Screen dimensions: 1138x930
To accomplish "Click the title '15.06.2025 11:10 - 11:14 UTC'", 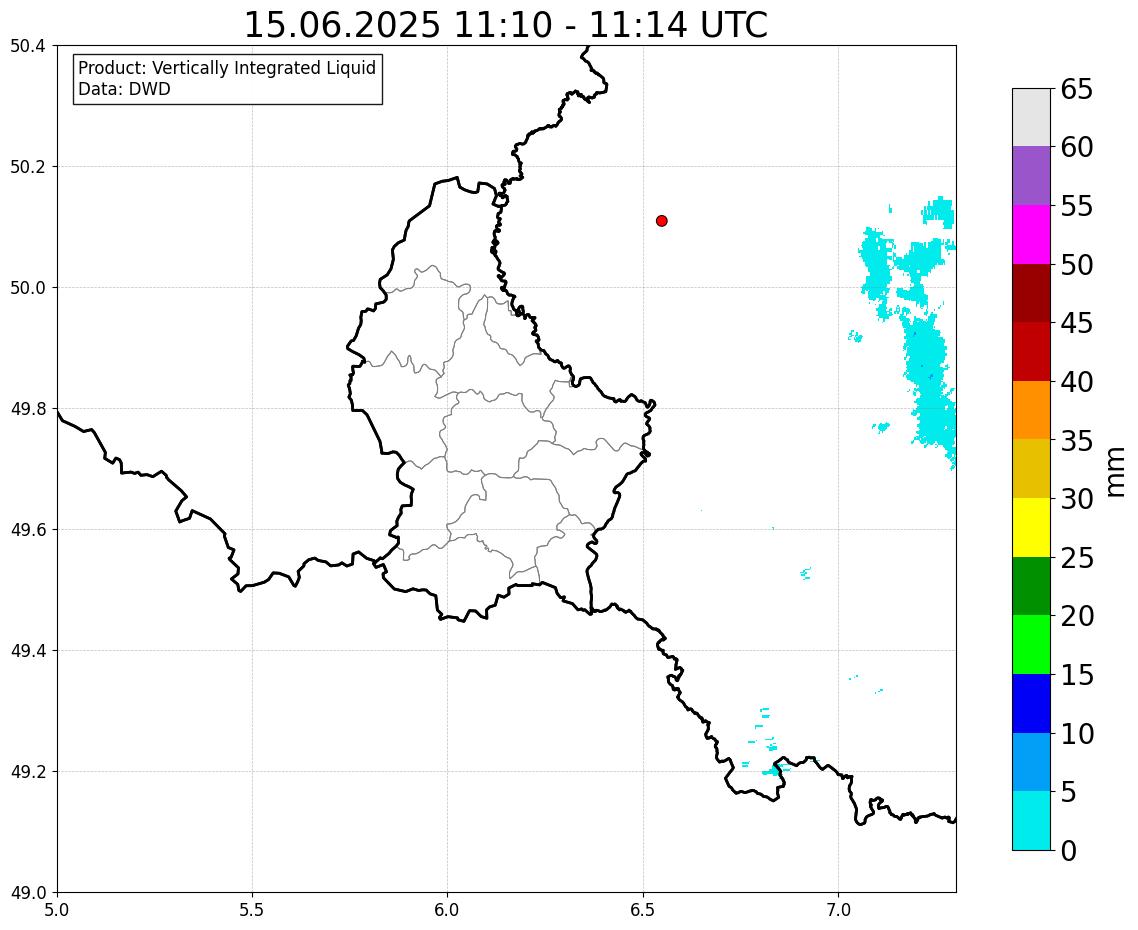I will pos(506,25).
